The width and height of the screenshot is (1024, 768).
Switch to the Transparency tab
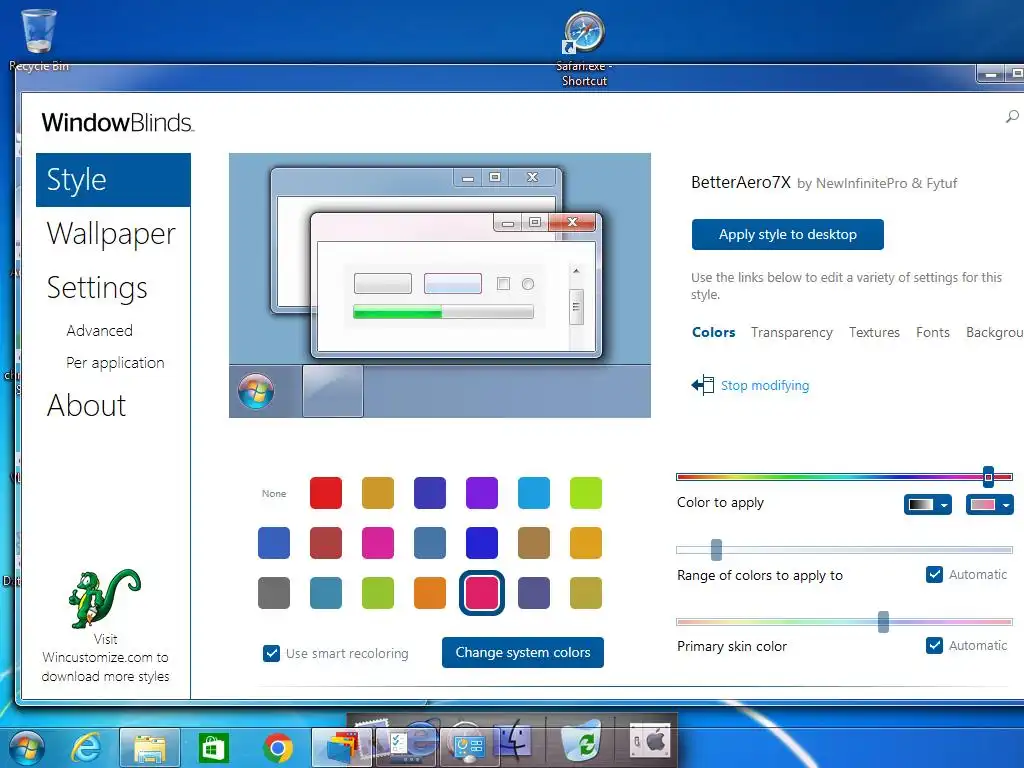pyautogui.click(x=792, y=332)
